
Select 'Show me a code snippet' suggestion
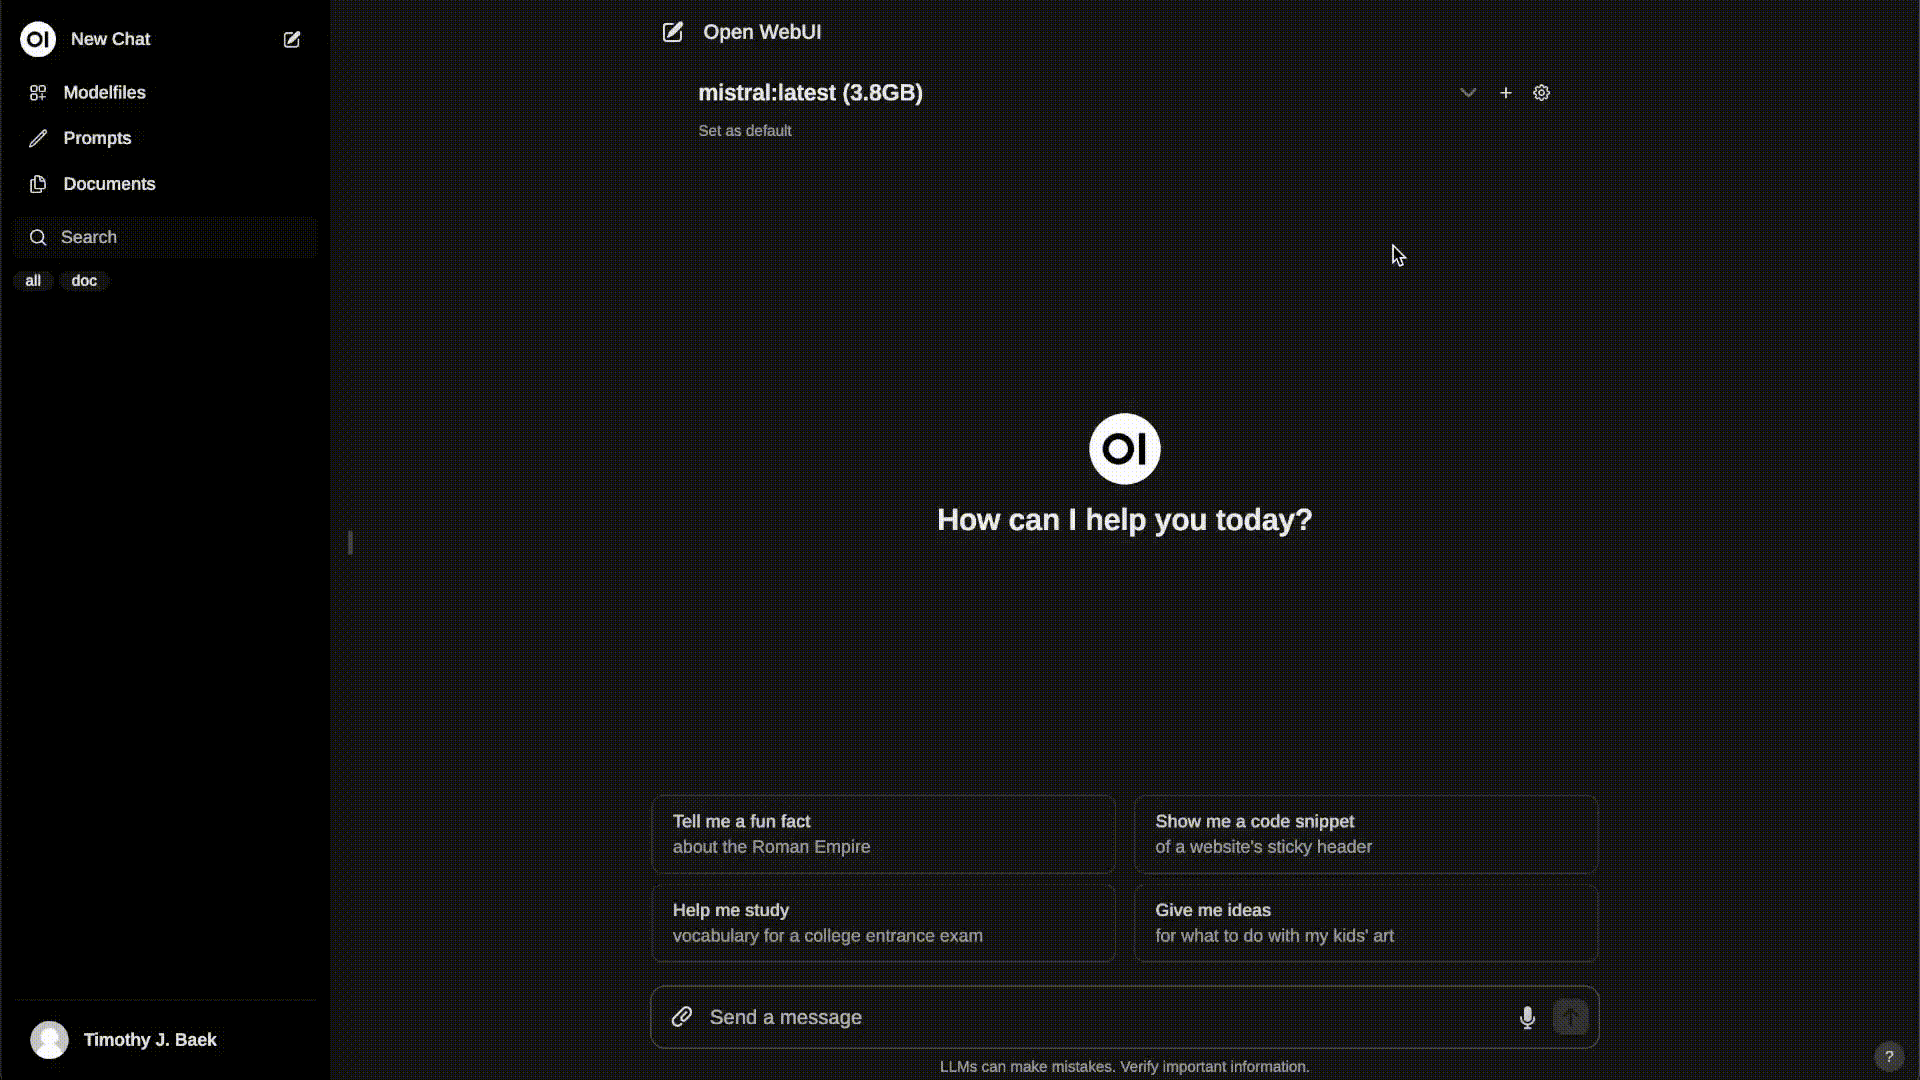pos(1365,833)
